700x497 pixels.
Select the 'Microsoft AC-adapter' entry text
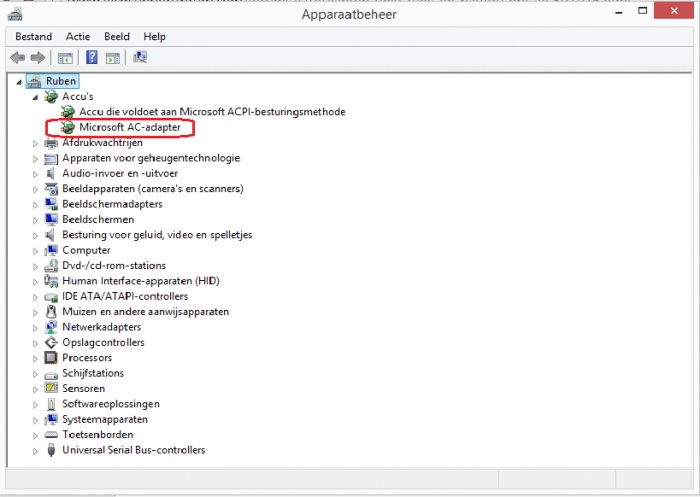130,127
